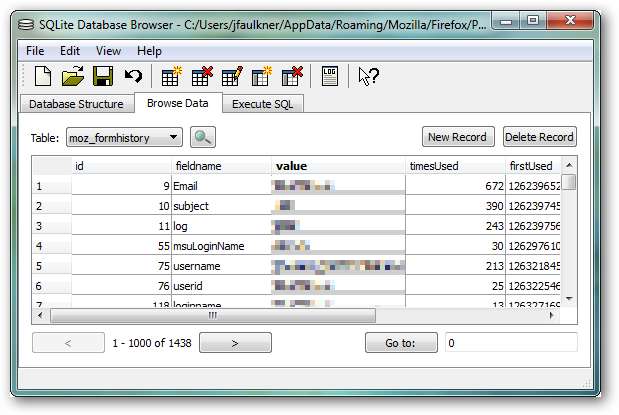
Task: Save changes with the floppy disk icon
Action: click(x=102, y=76)
